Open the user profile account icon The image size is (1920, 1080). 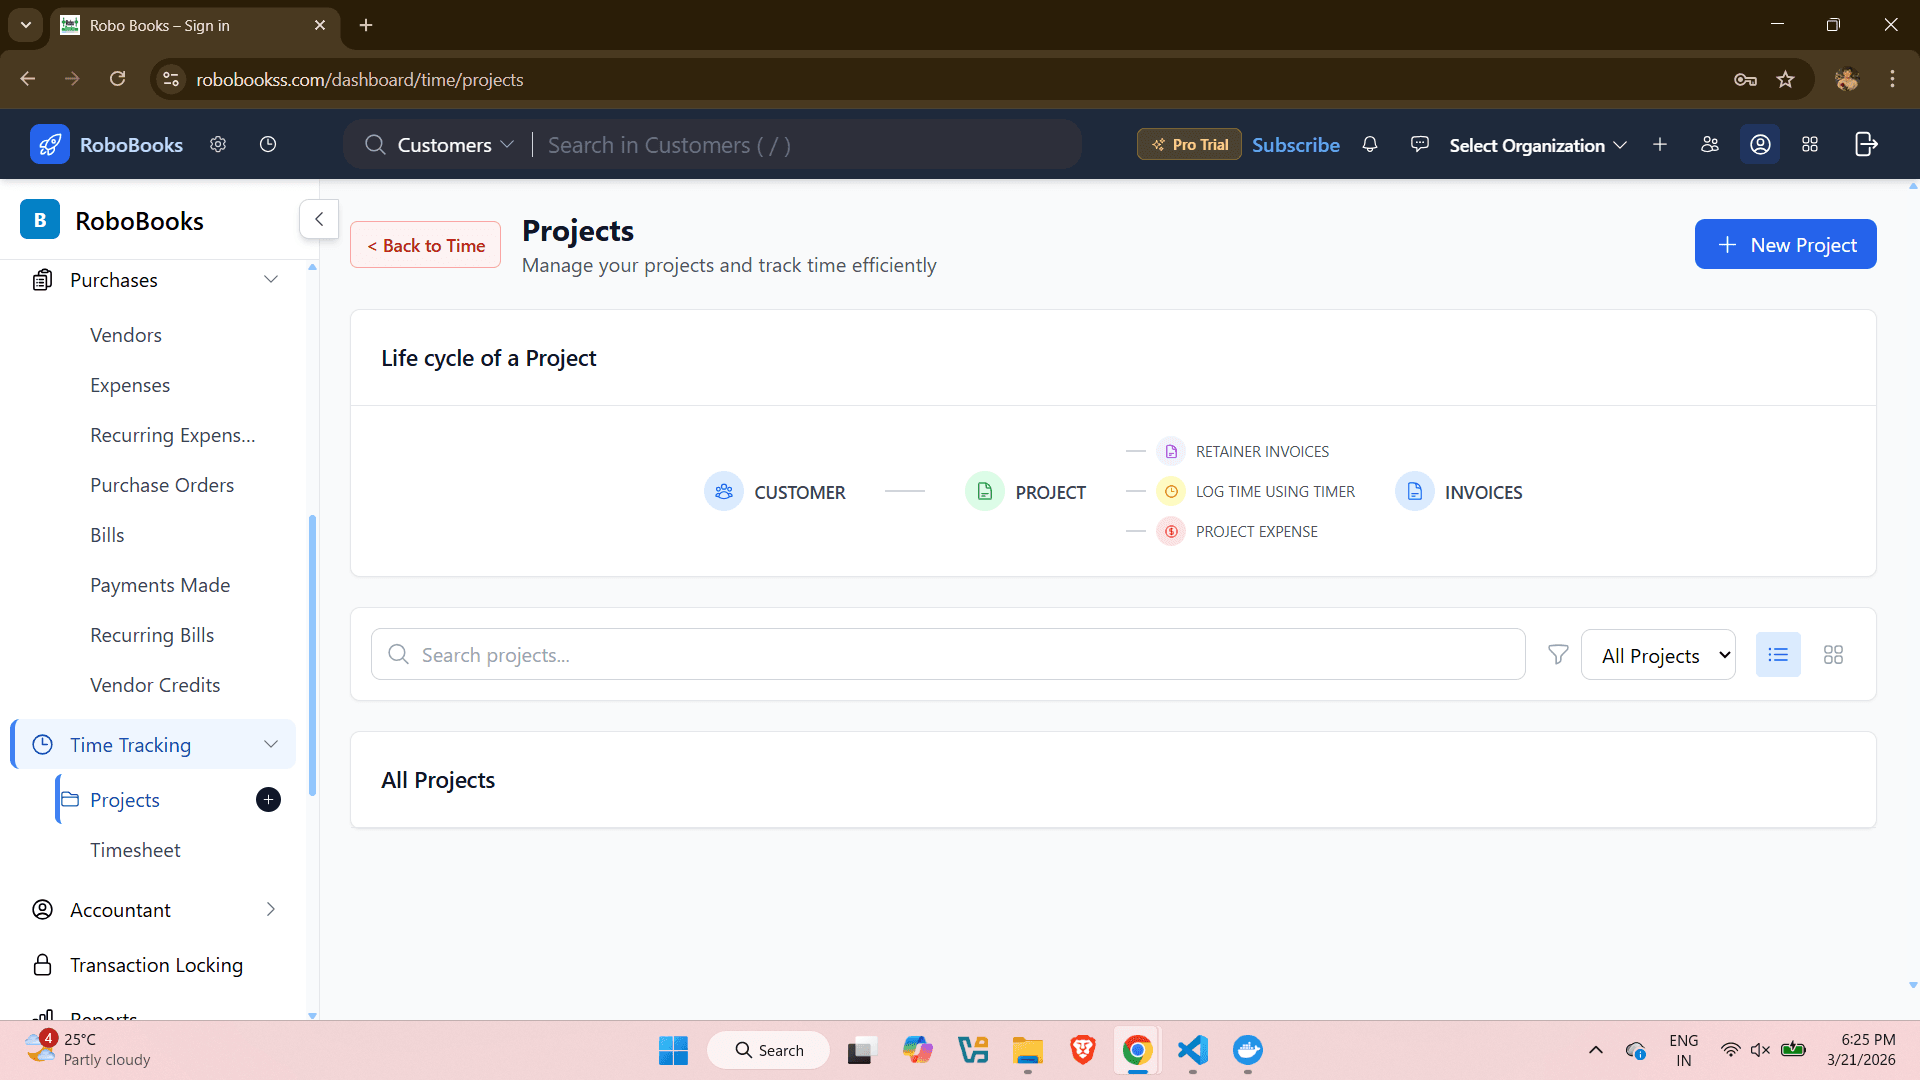click(1760, 144)
